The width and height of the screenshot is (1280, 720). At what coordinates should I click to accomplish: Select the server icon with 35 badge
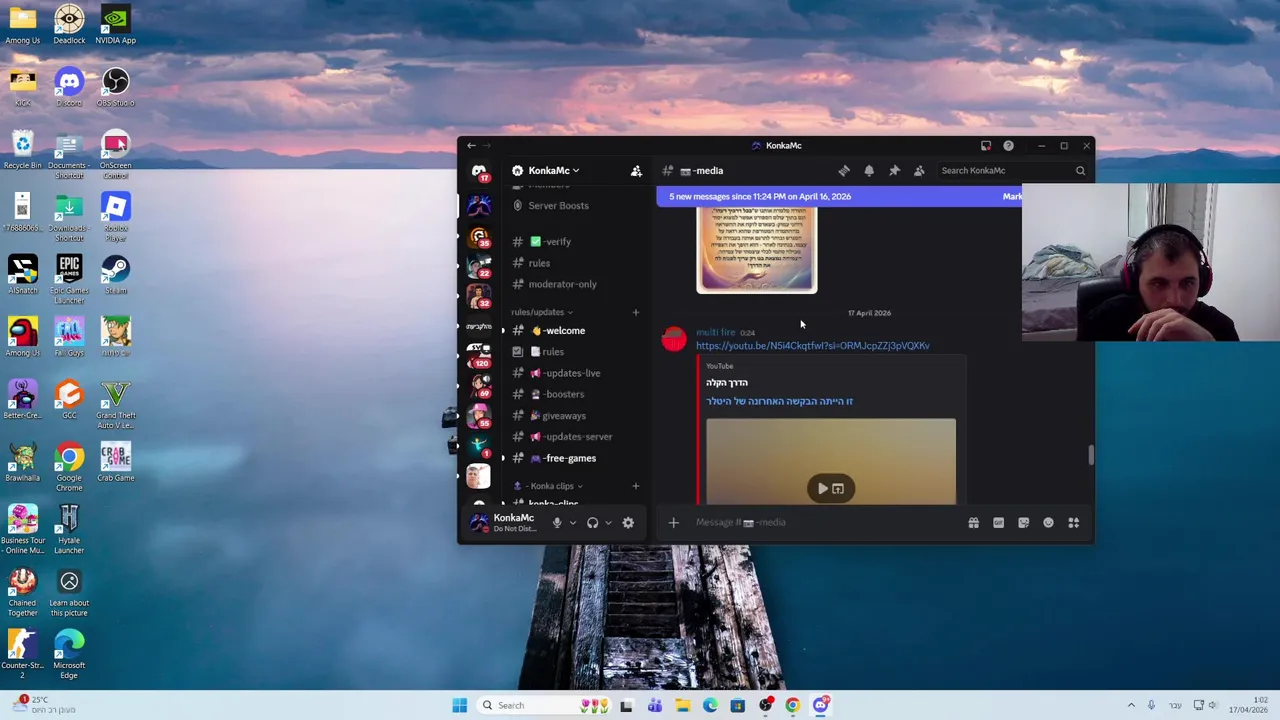pos(479,237)
